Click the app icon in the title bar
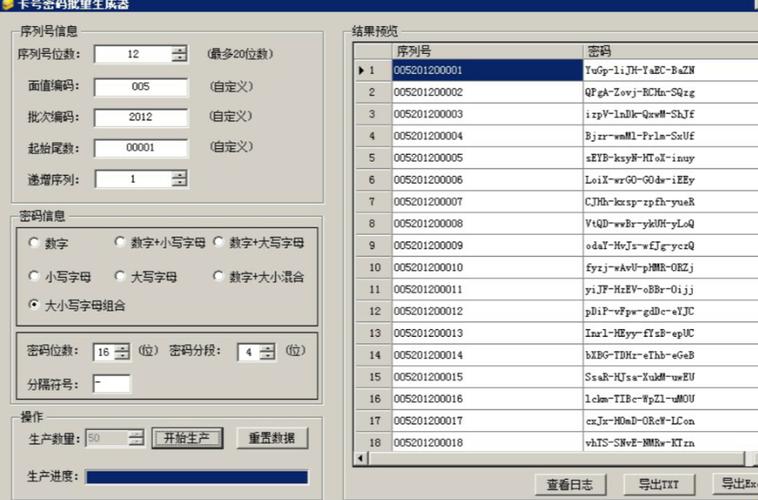The height and width of the screenshot is (500, 758). point(7,4)
